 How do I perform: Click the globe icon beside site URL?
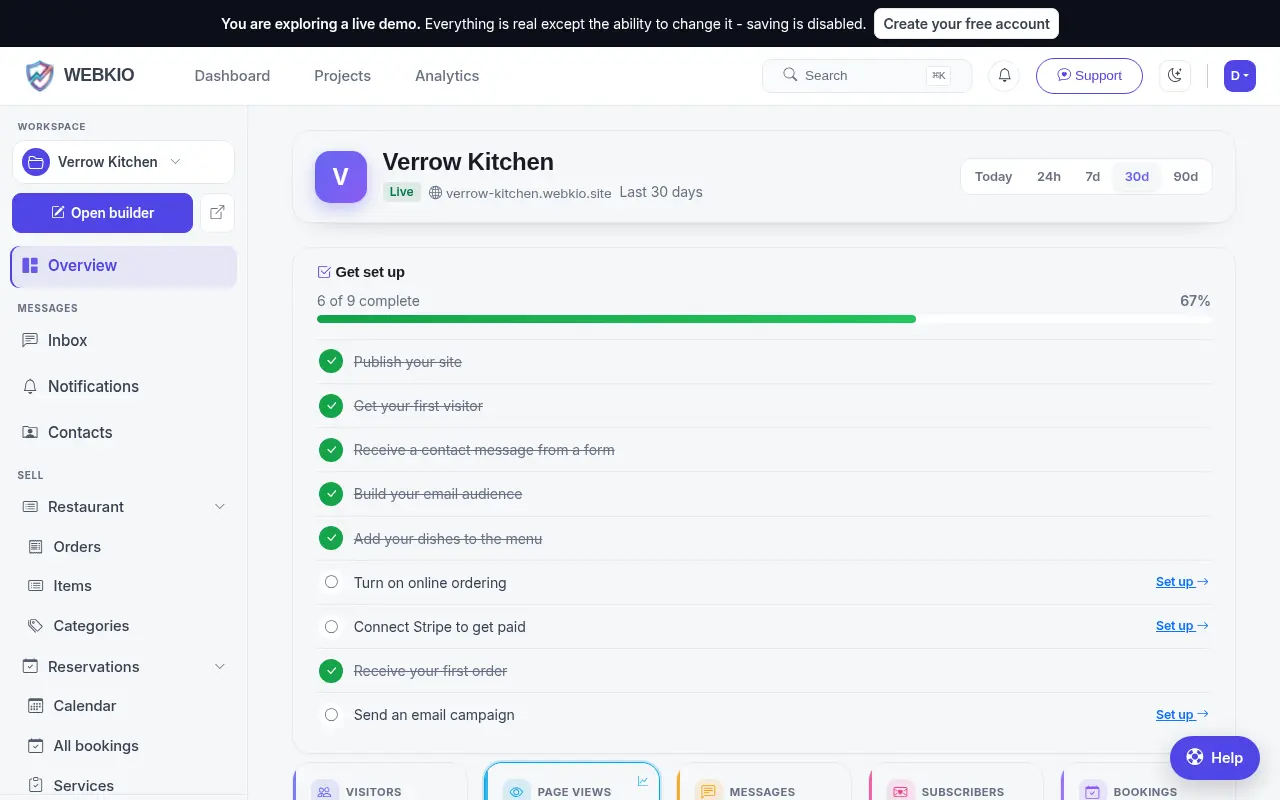point(435,193)
